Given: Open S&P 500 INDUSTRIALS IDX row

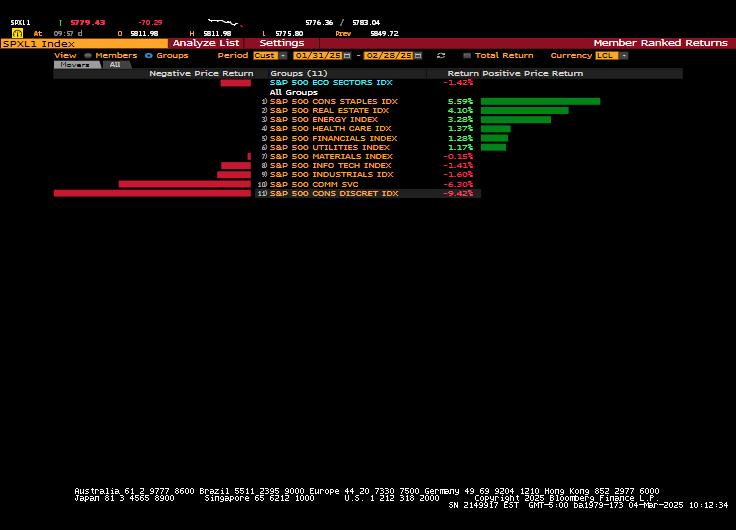Looking at the screenshot, I should pos(331,175).
